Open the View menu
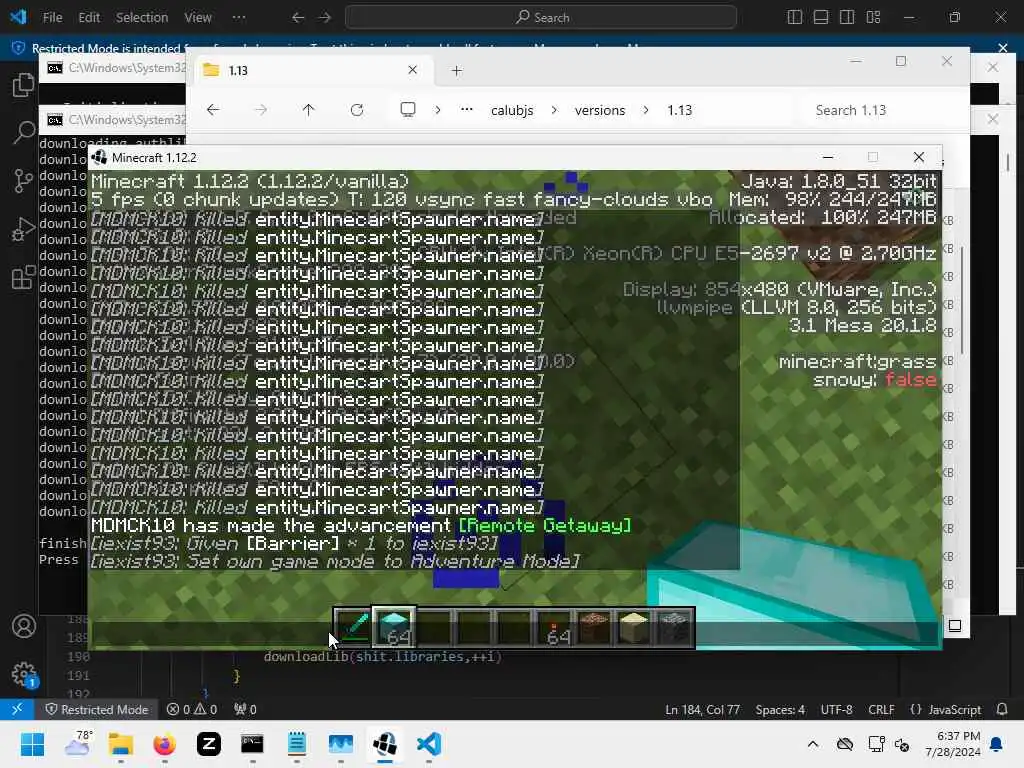 197,18
